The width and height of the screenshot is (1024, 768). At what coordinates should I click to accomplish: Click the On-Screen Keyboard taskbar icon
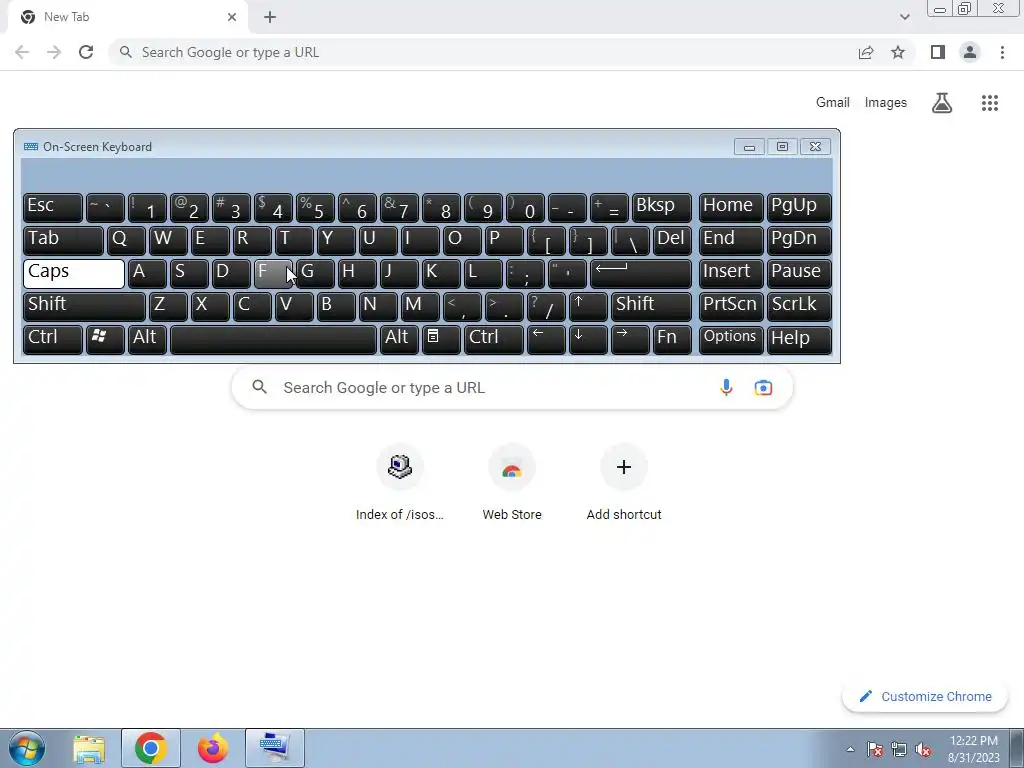point(274,748)
